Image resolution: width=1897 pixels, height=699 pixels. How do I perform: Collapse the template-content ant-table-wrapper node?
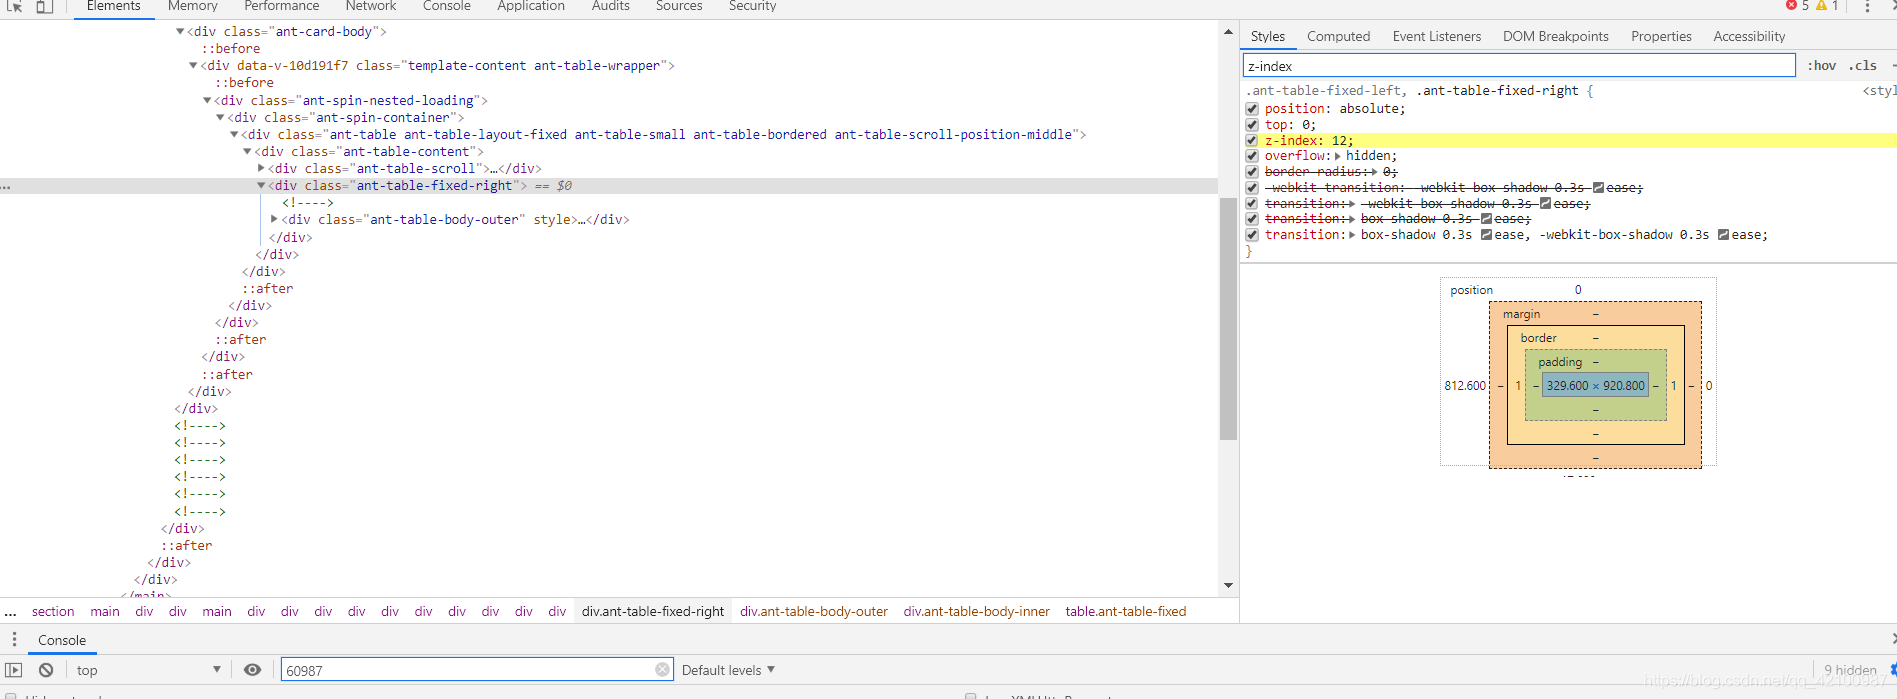193,66
